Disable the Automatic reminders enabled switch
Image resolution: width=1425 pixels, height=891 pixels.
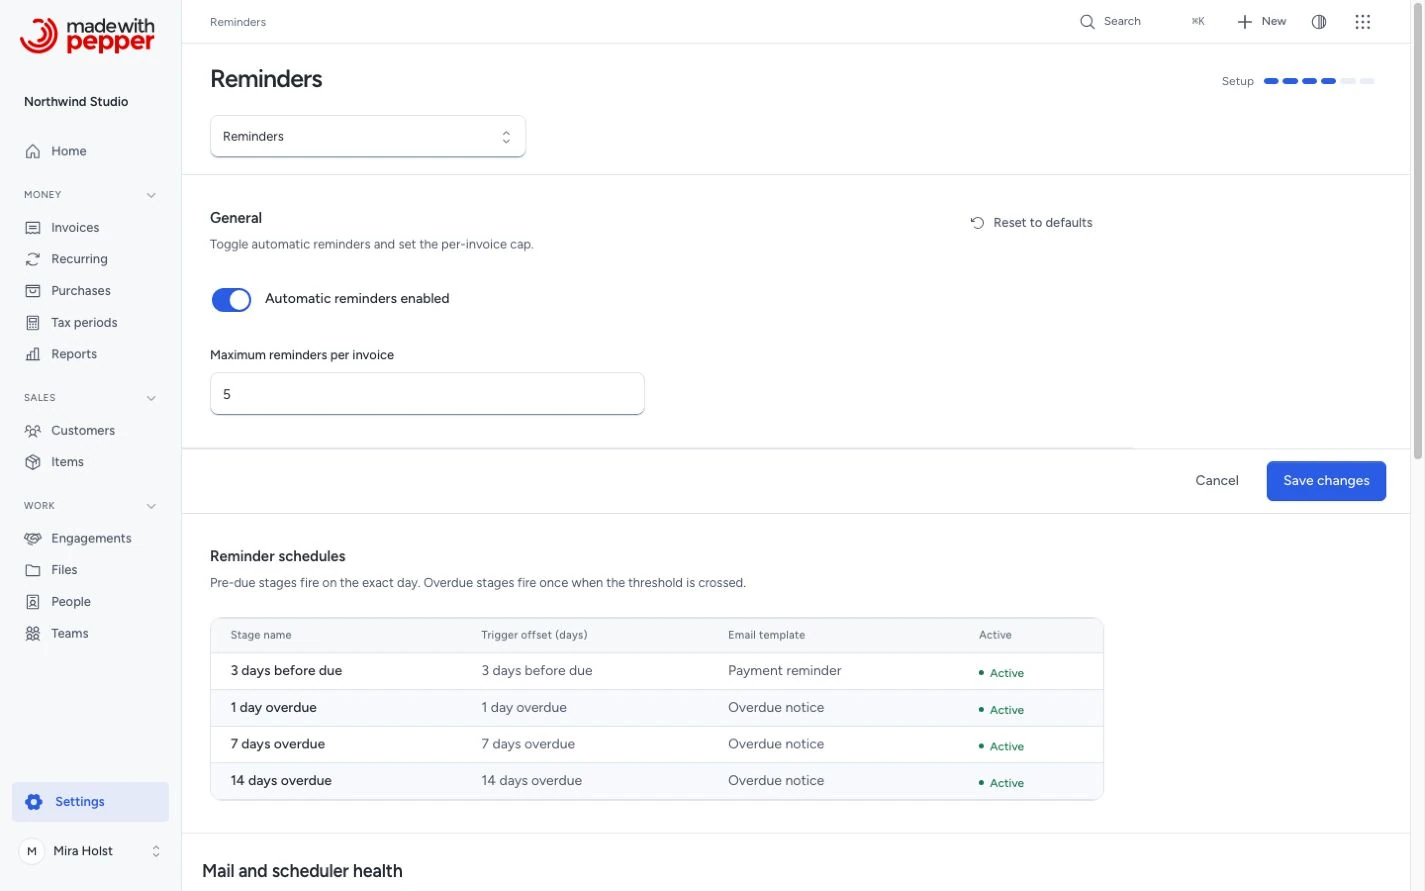click(231, 299)
